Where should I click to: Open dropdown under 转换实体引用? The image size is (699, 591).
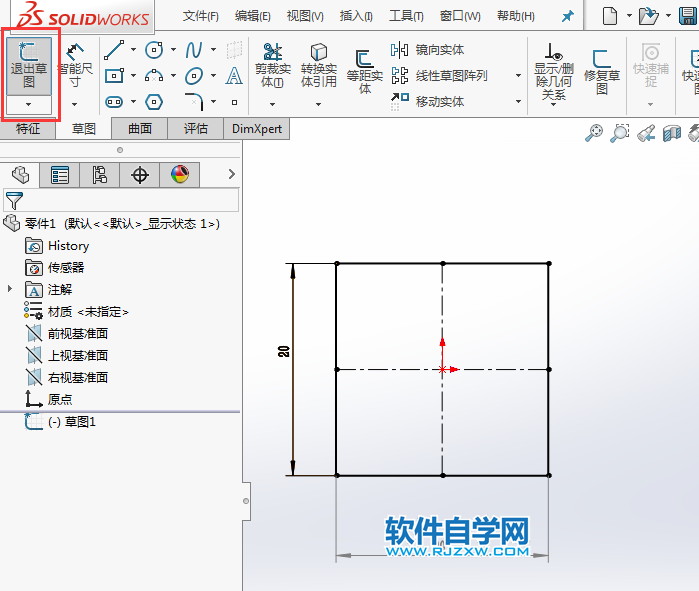point(318,104)
